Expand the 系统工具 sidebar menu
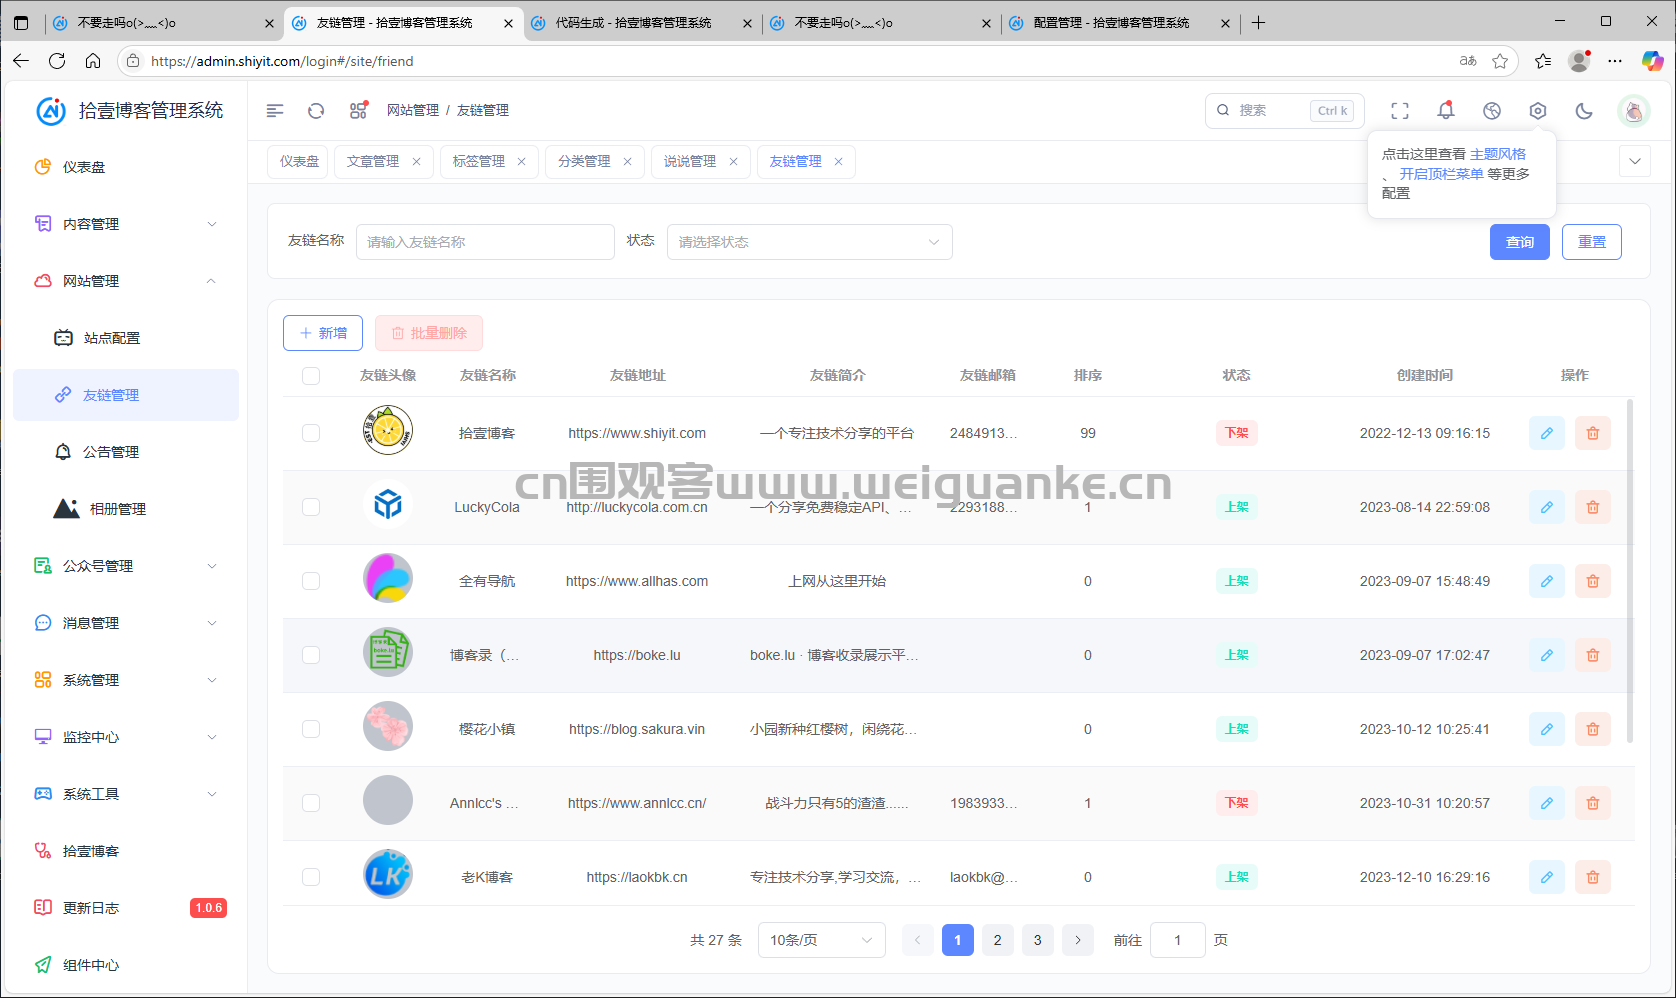This screenshot has width=1676, height=998. pos(126,794)
